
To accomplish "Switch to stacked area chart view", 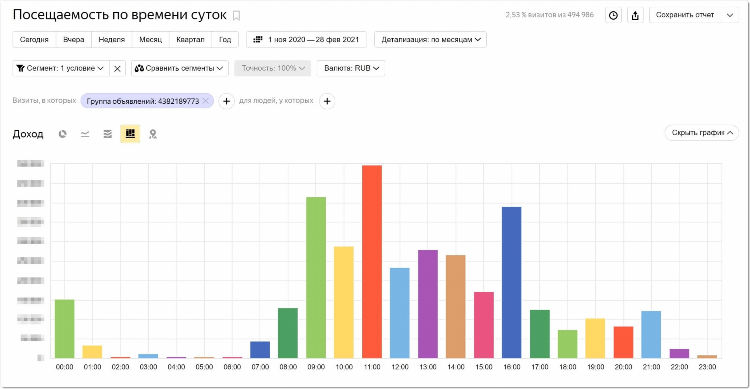I will [108, 134].
